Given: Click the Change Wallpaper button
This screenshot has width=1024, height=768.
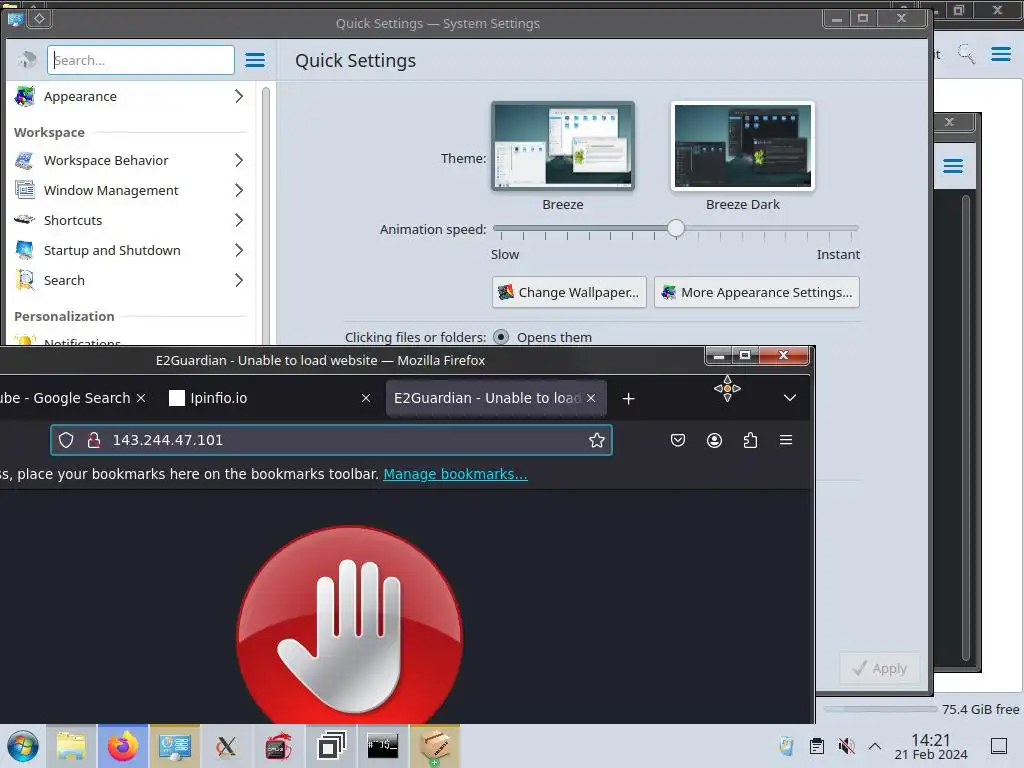Looking at the screenshot, I should (x=569, y=293).
